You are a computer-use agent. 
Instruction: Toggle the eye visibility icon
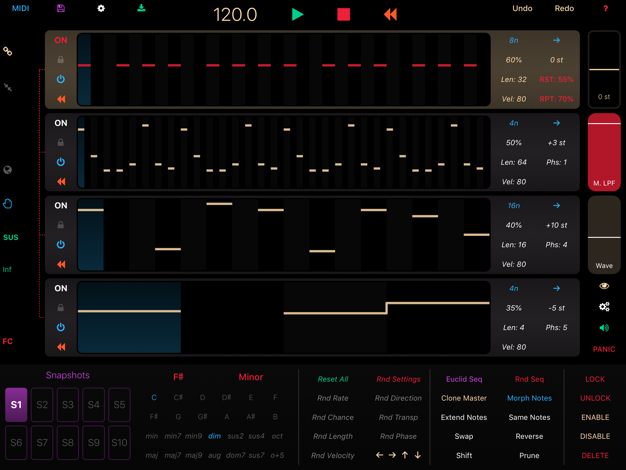pyautogui.click(x=604, y=286)
